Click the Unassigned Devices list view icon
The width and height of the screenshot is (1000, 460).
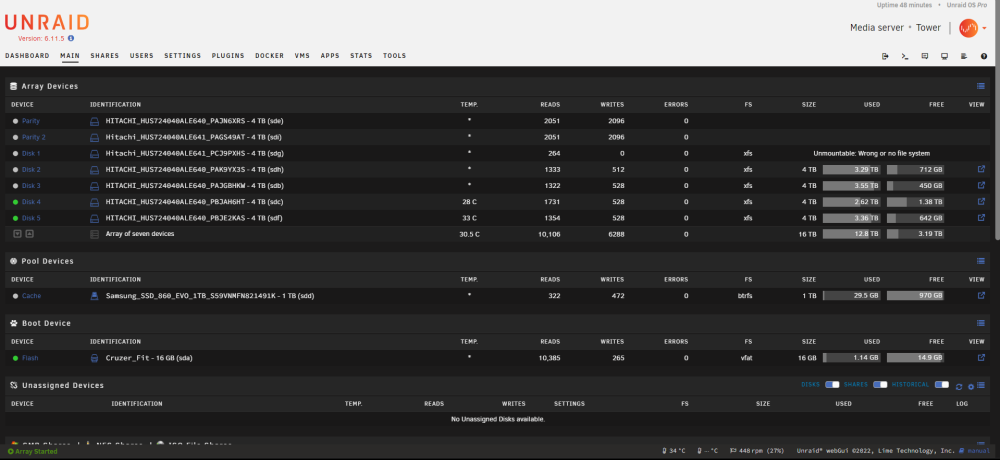click(x=981, y=385)
